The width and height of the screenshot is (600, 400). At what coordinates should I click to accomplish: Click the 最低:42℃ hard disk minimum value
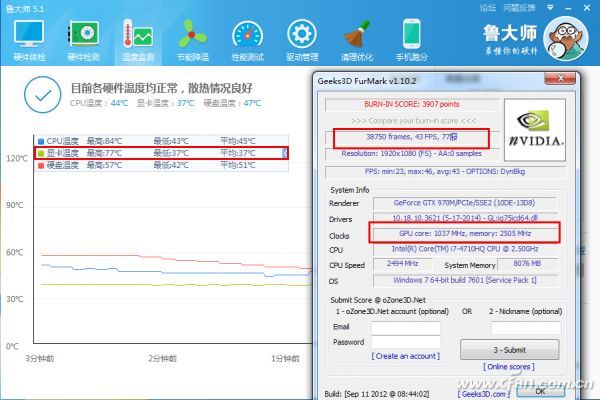(x=171, y=165)
